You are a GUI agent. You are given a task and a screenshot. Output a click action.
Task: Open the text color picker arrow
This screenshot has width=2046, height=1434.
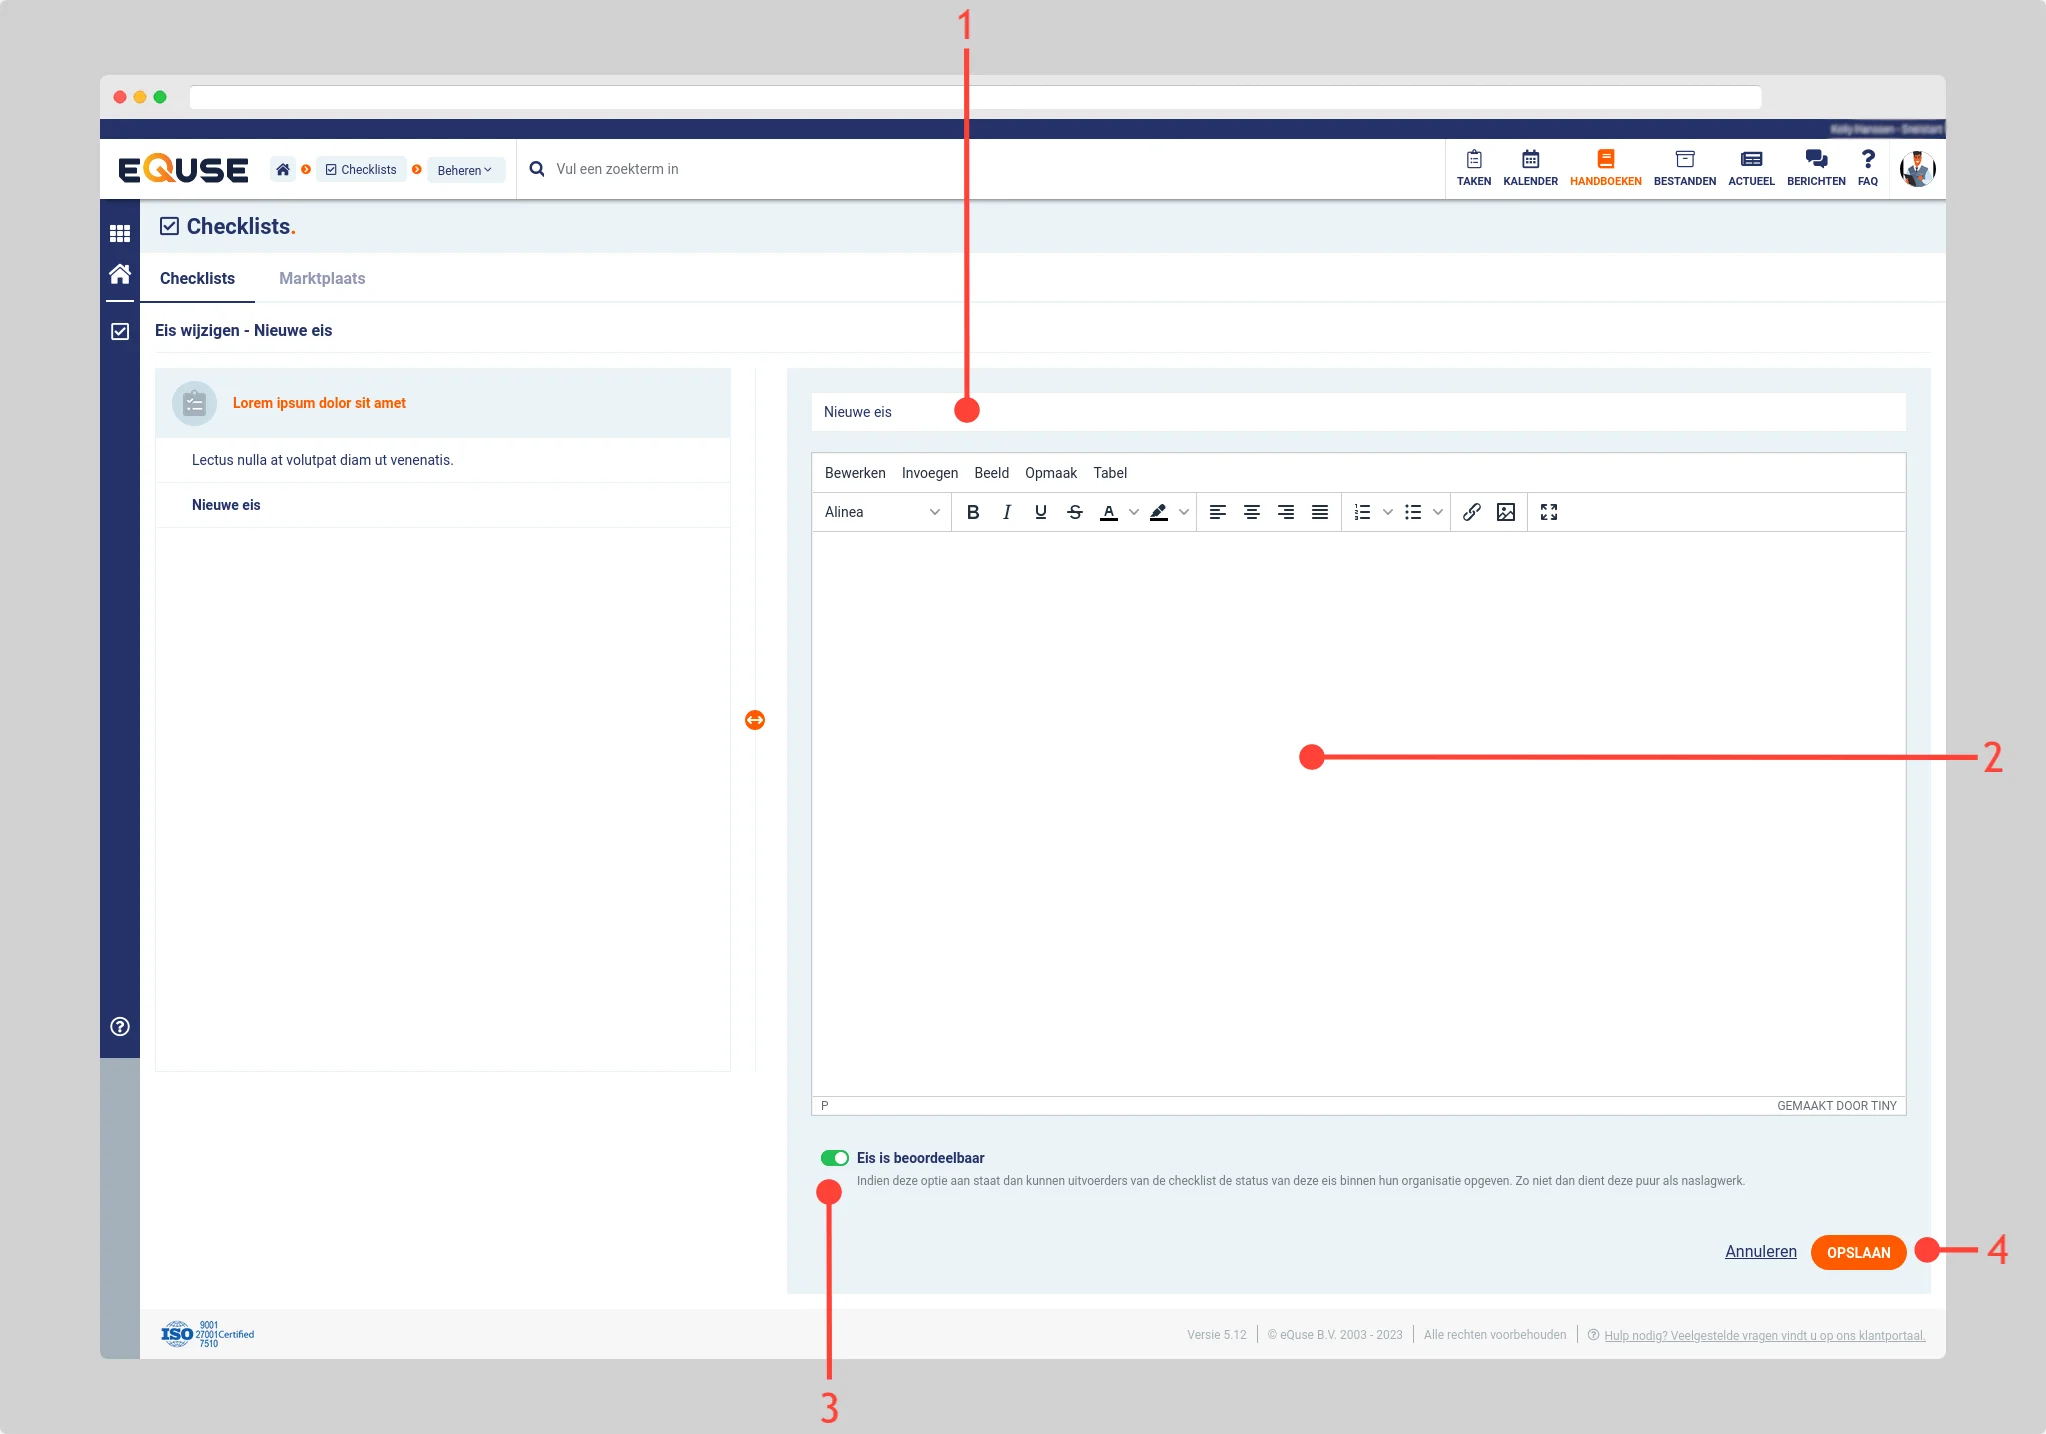click(1133, 512)
